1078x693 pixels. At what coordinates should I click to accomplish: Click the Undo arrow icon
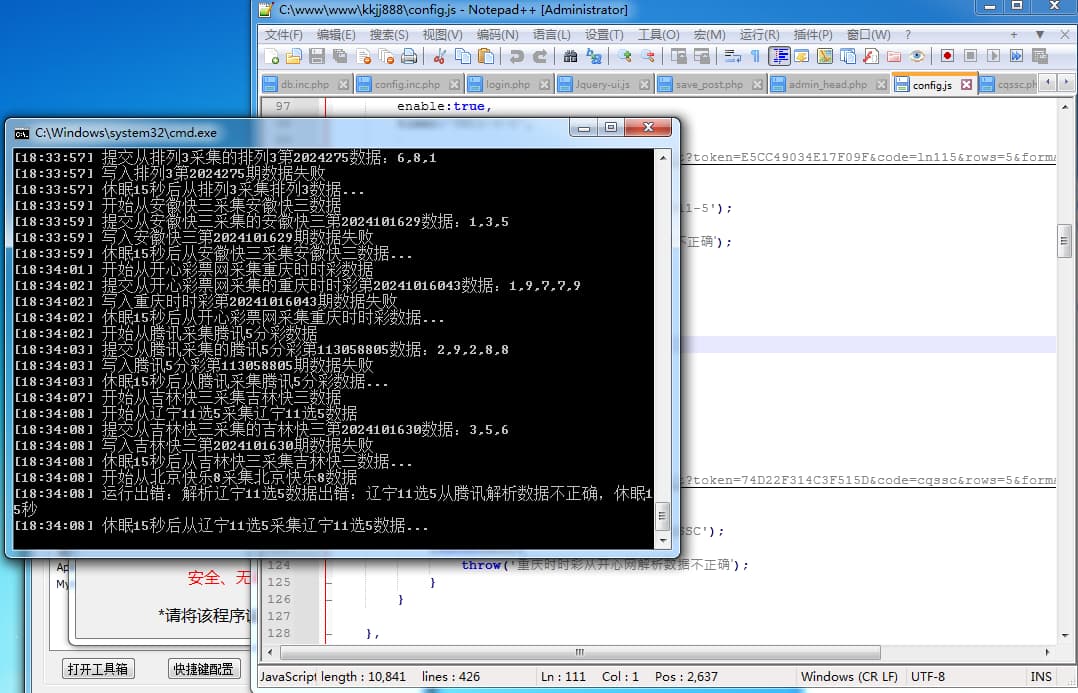[516, 57]
